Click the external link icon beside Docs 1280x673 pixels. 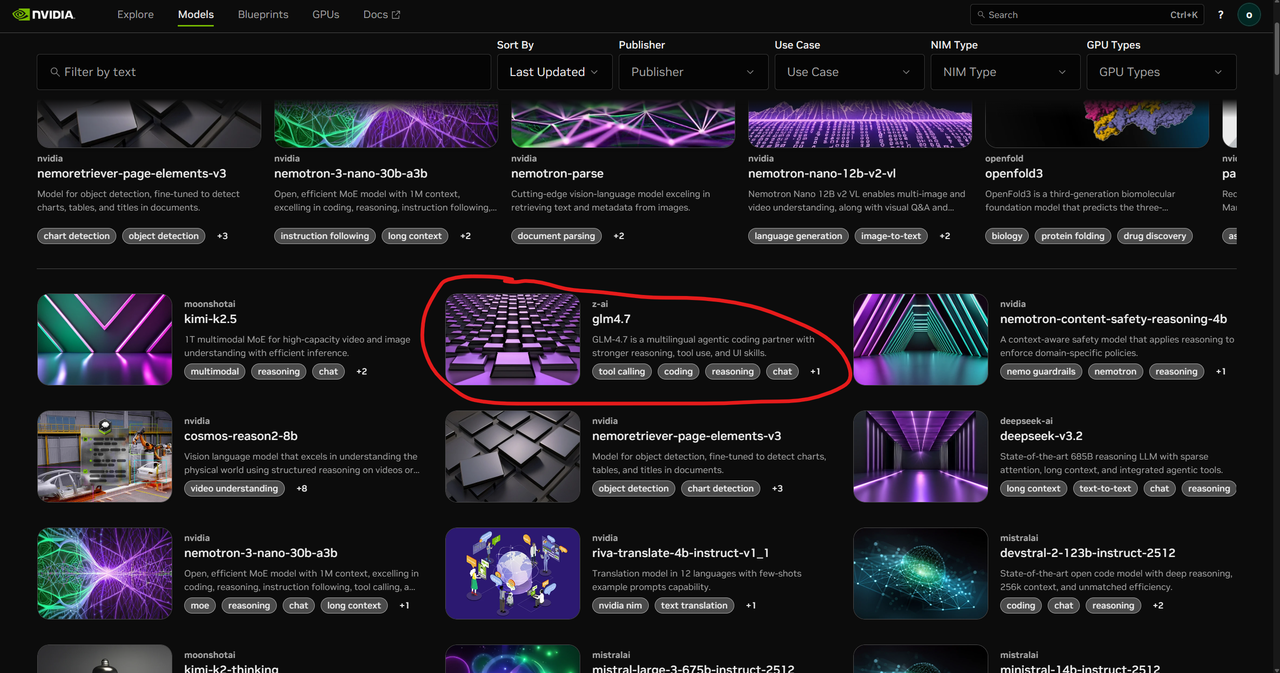click(396, 15)
